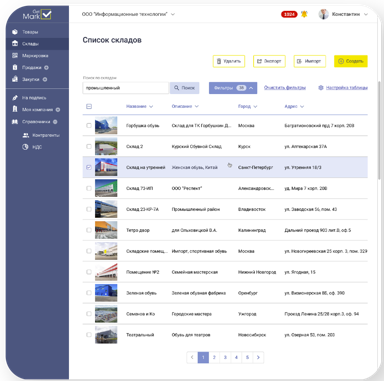Click the user avatar picture
The height and width of the screenshot is (381, 384).
click(323, 14)
